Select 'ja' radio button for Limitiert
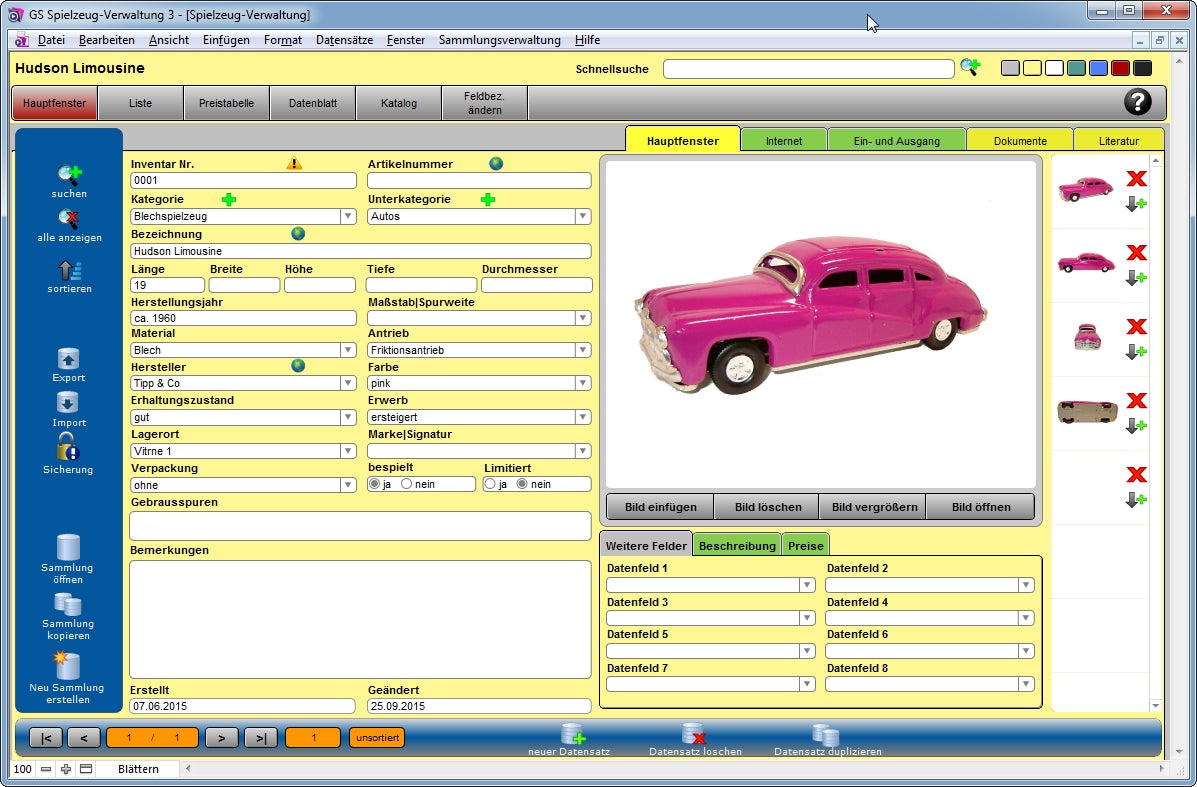The image size is (1197, 787). (490, 484)
